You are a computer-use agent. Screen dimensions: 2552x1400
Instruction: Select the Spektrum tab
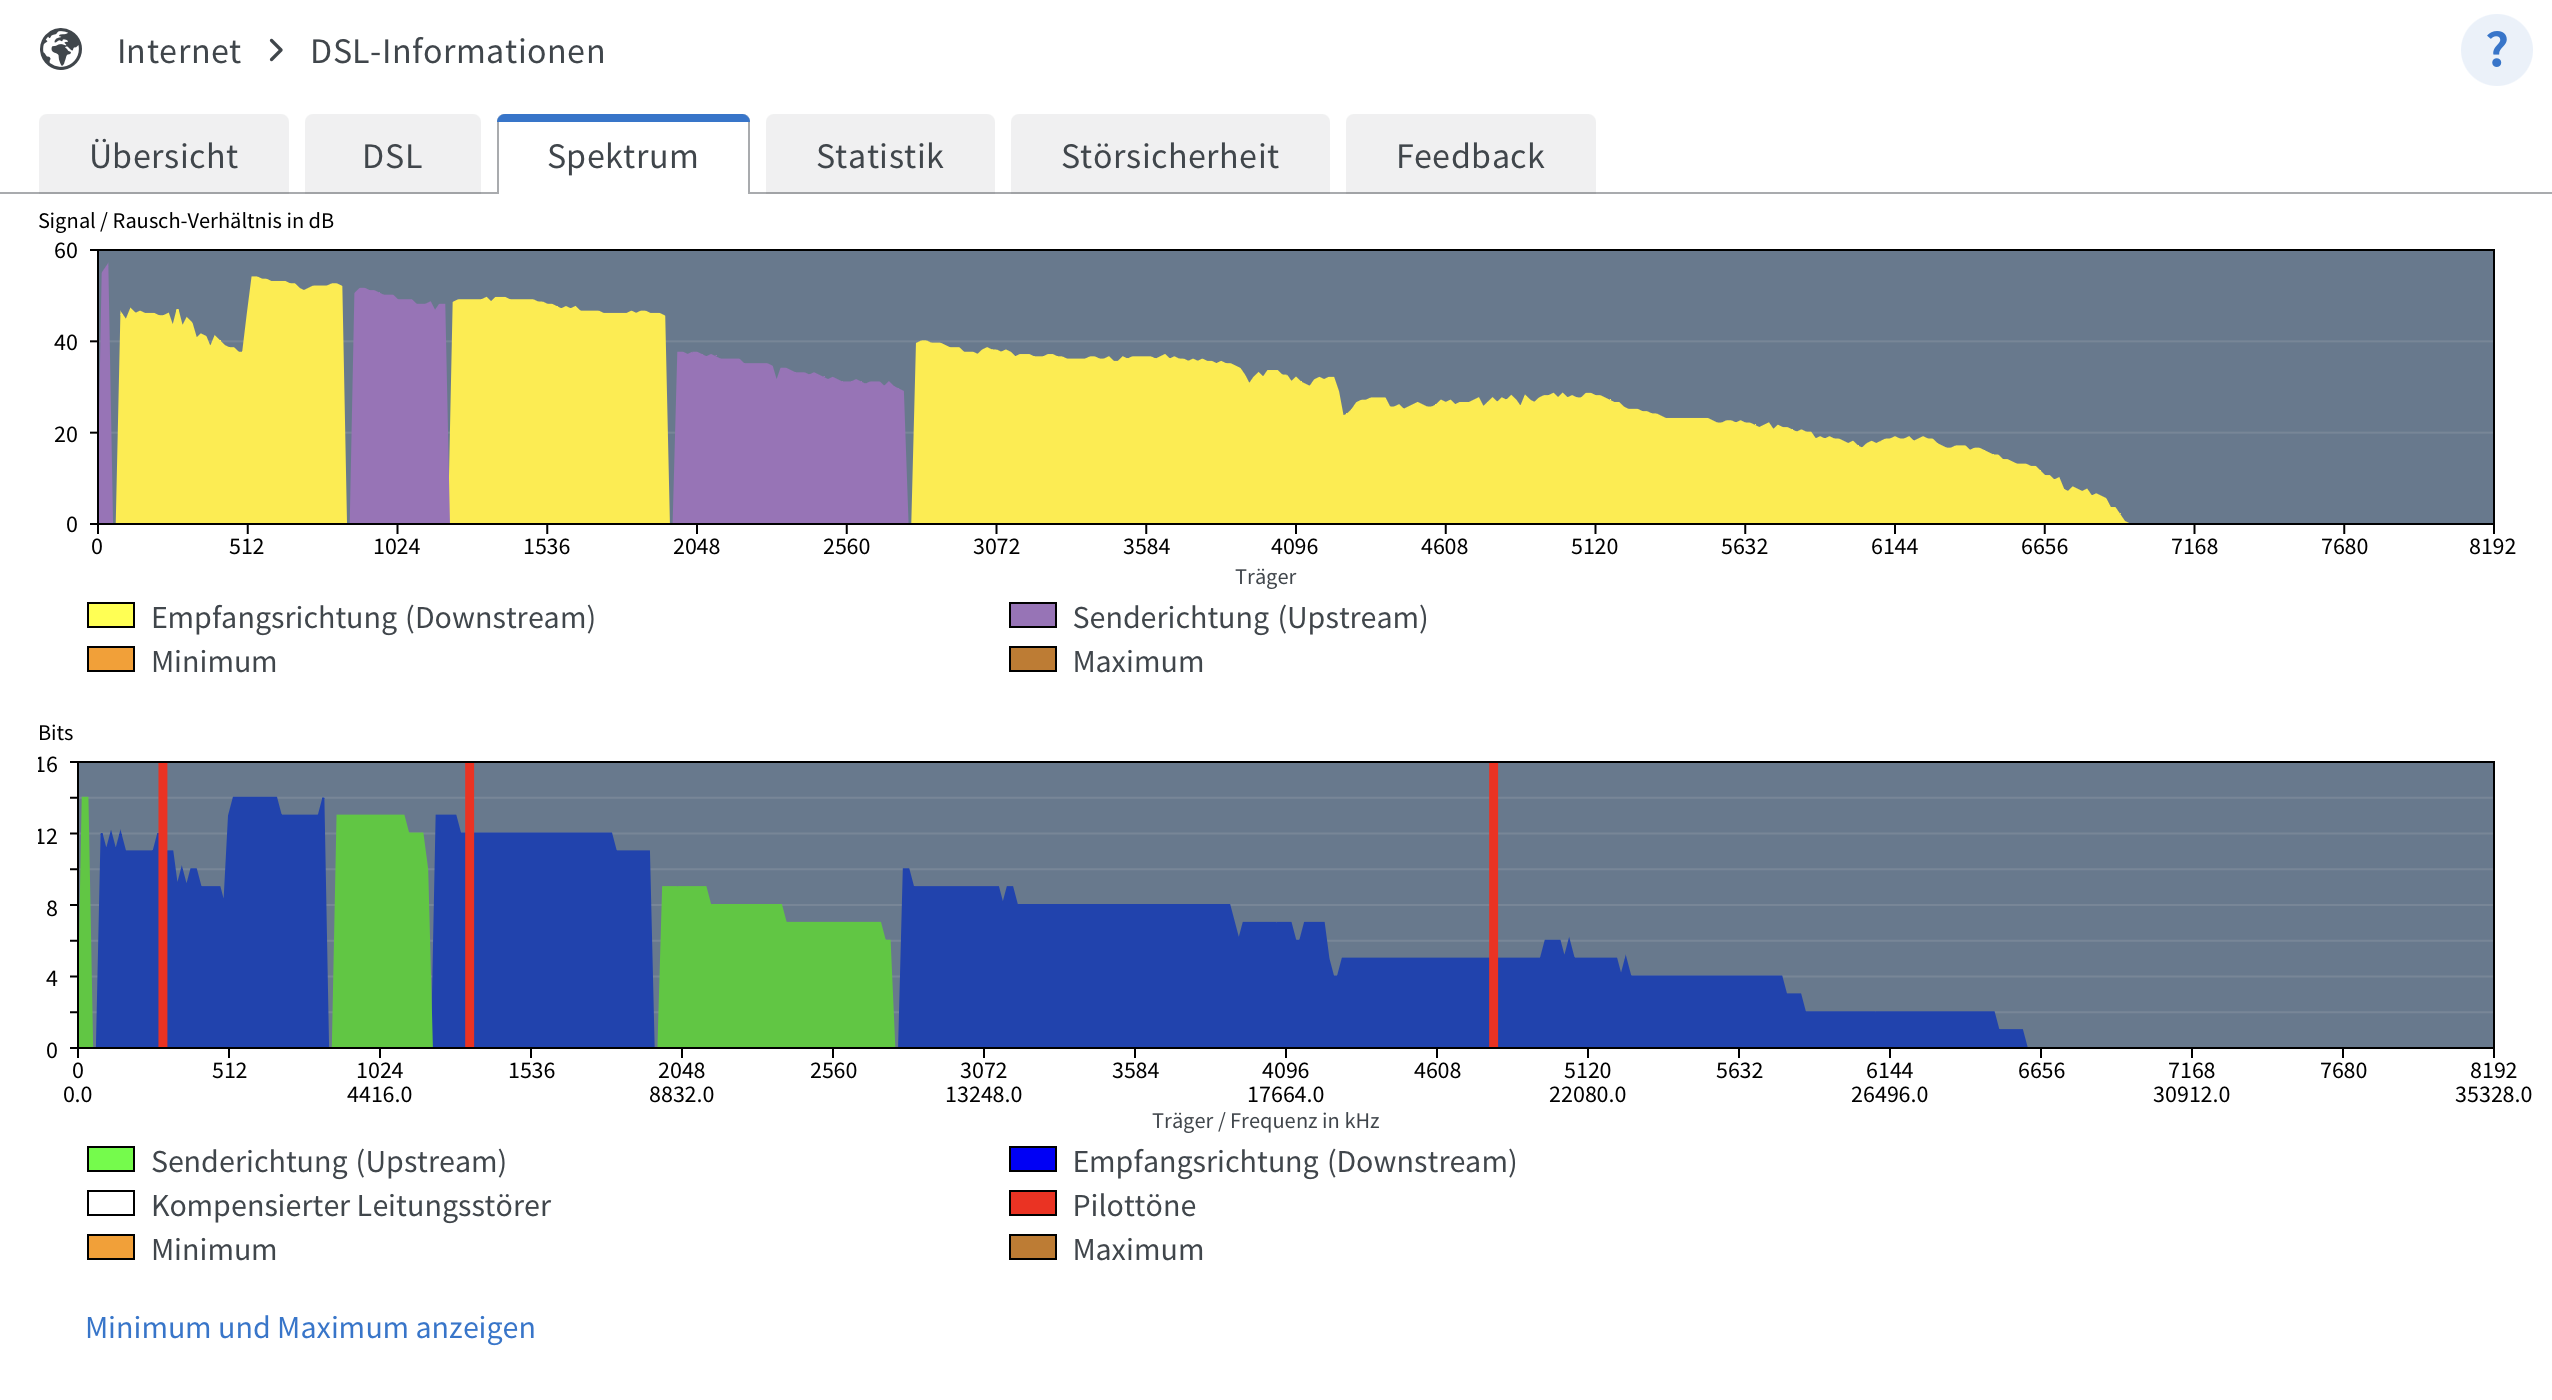coord(622,156)
